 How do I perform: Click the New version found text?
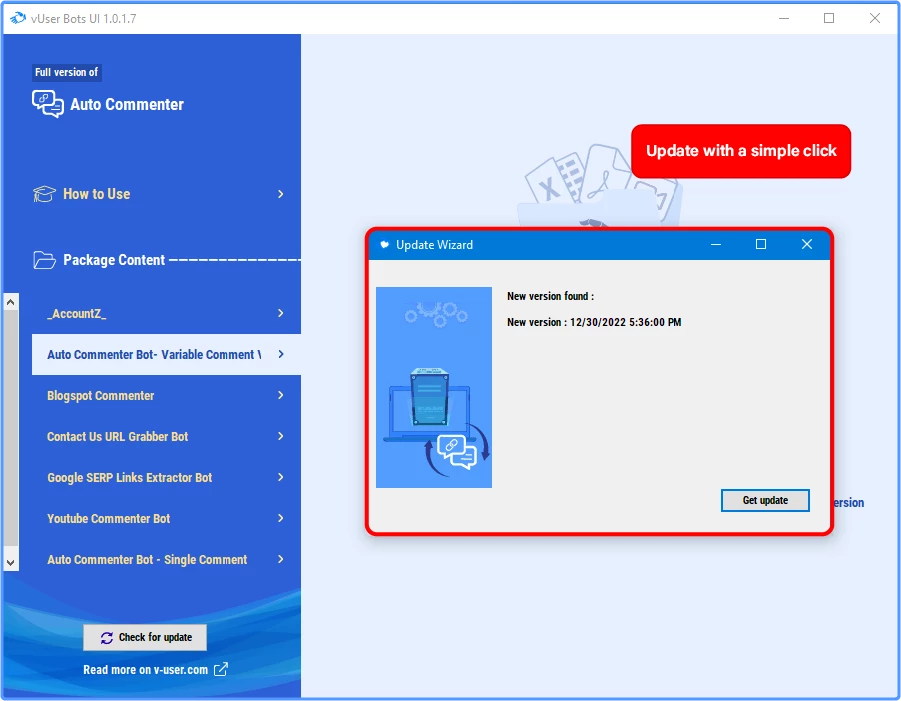550,296
